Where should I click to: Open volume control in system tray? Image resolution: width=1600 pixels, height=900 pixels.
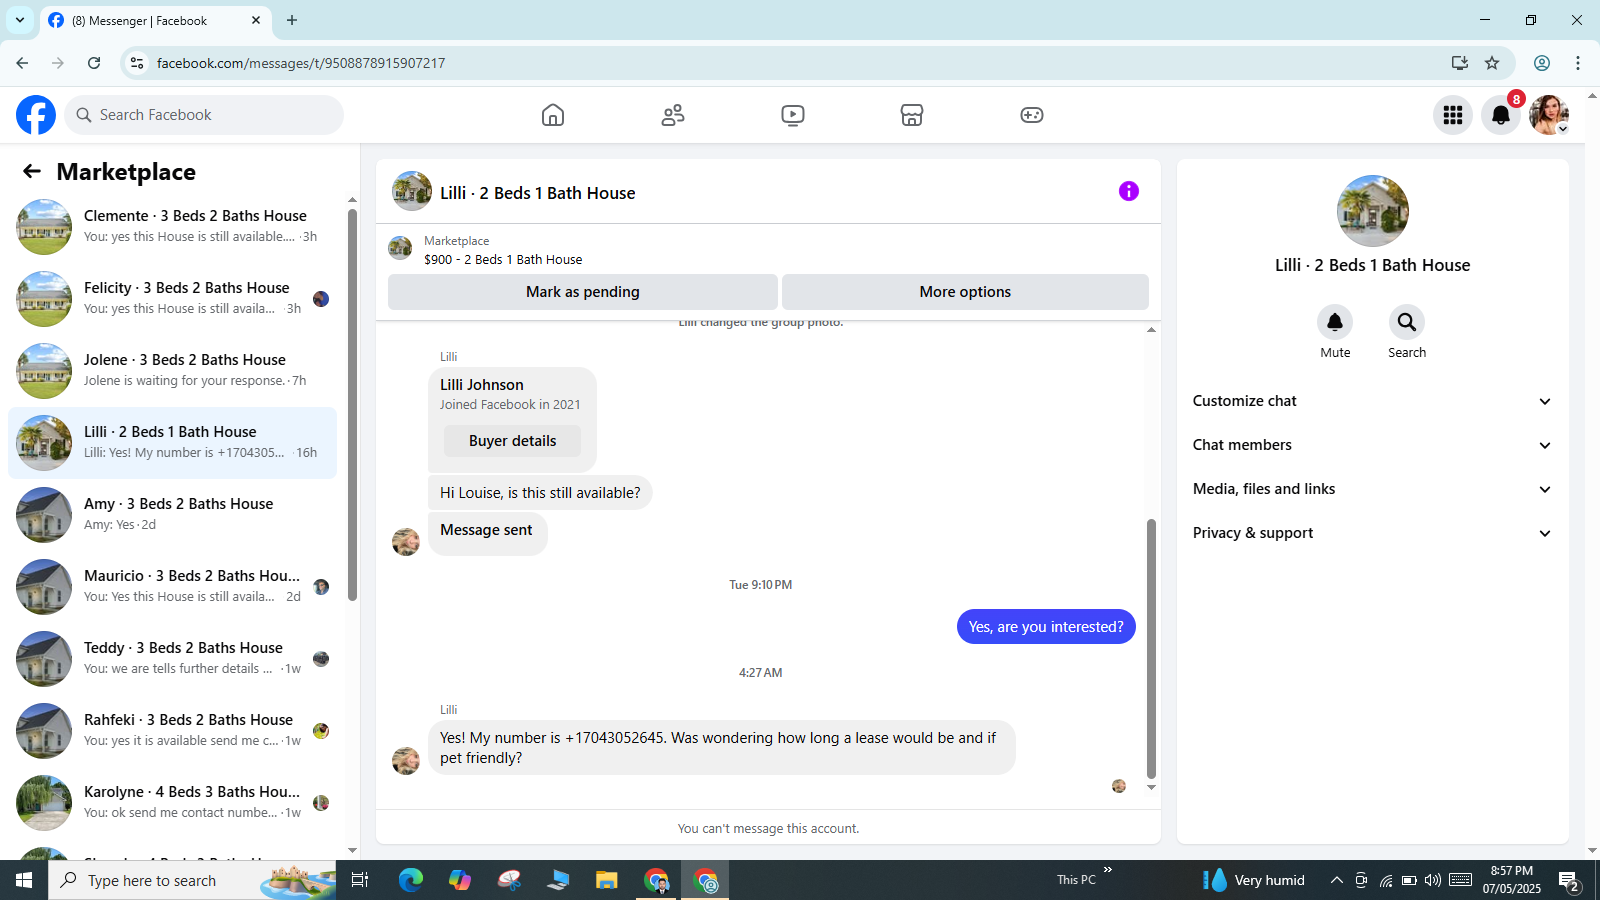(x=1433, y=880)
